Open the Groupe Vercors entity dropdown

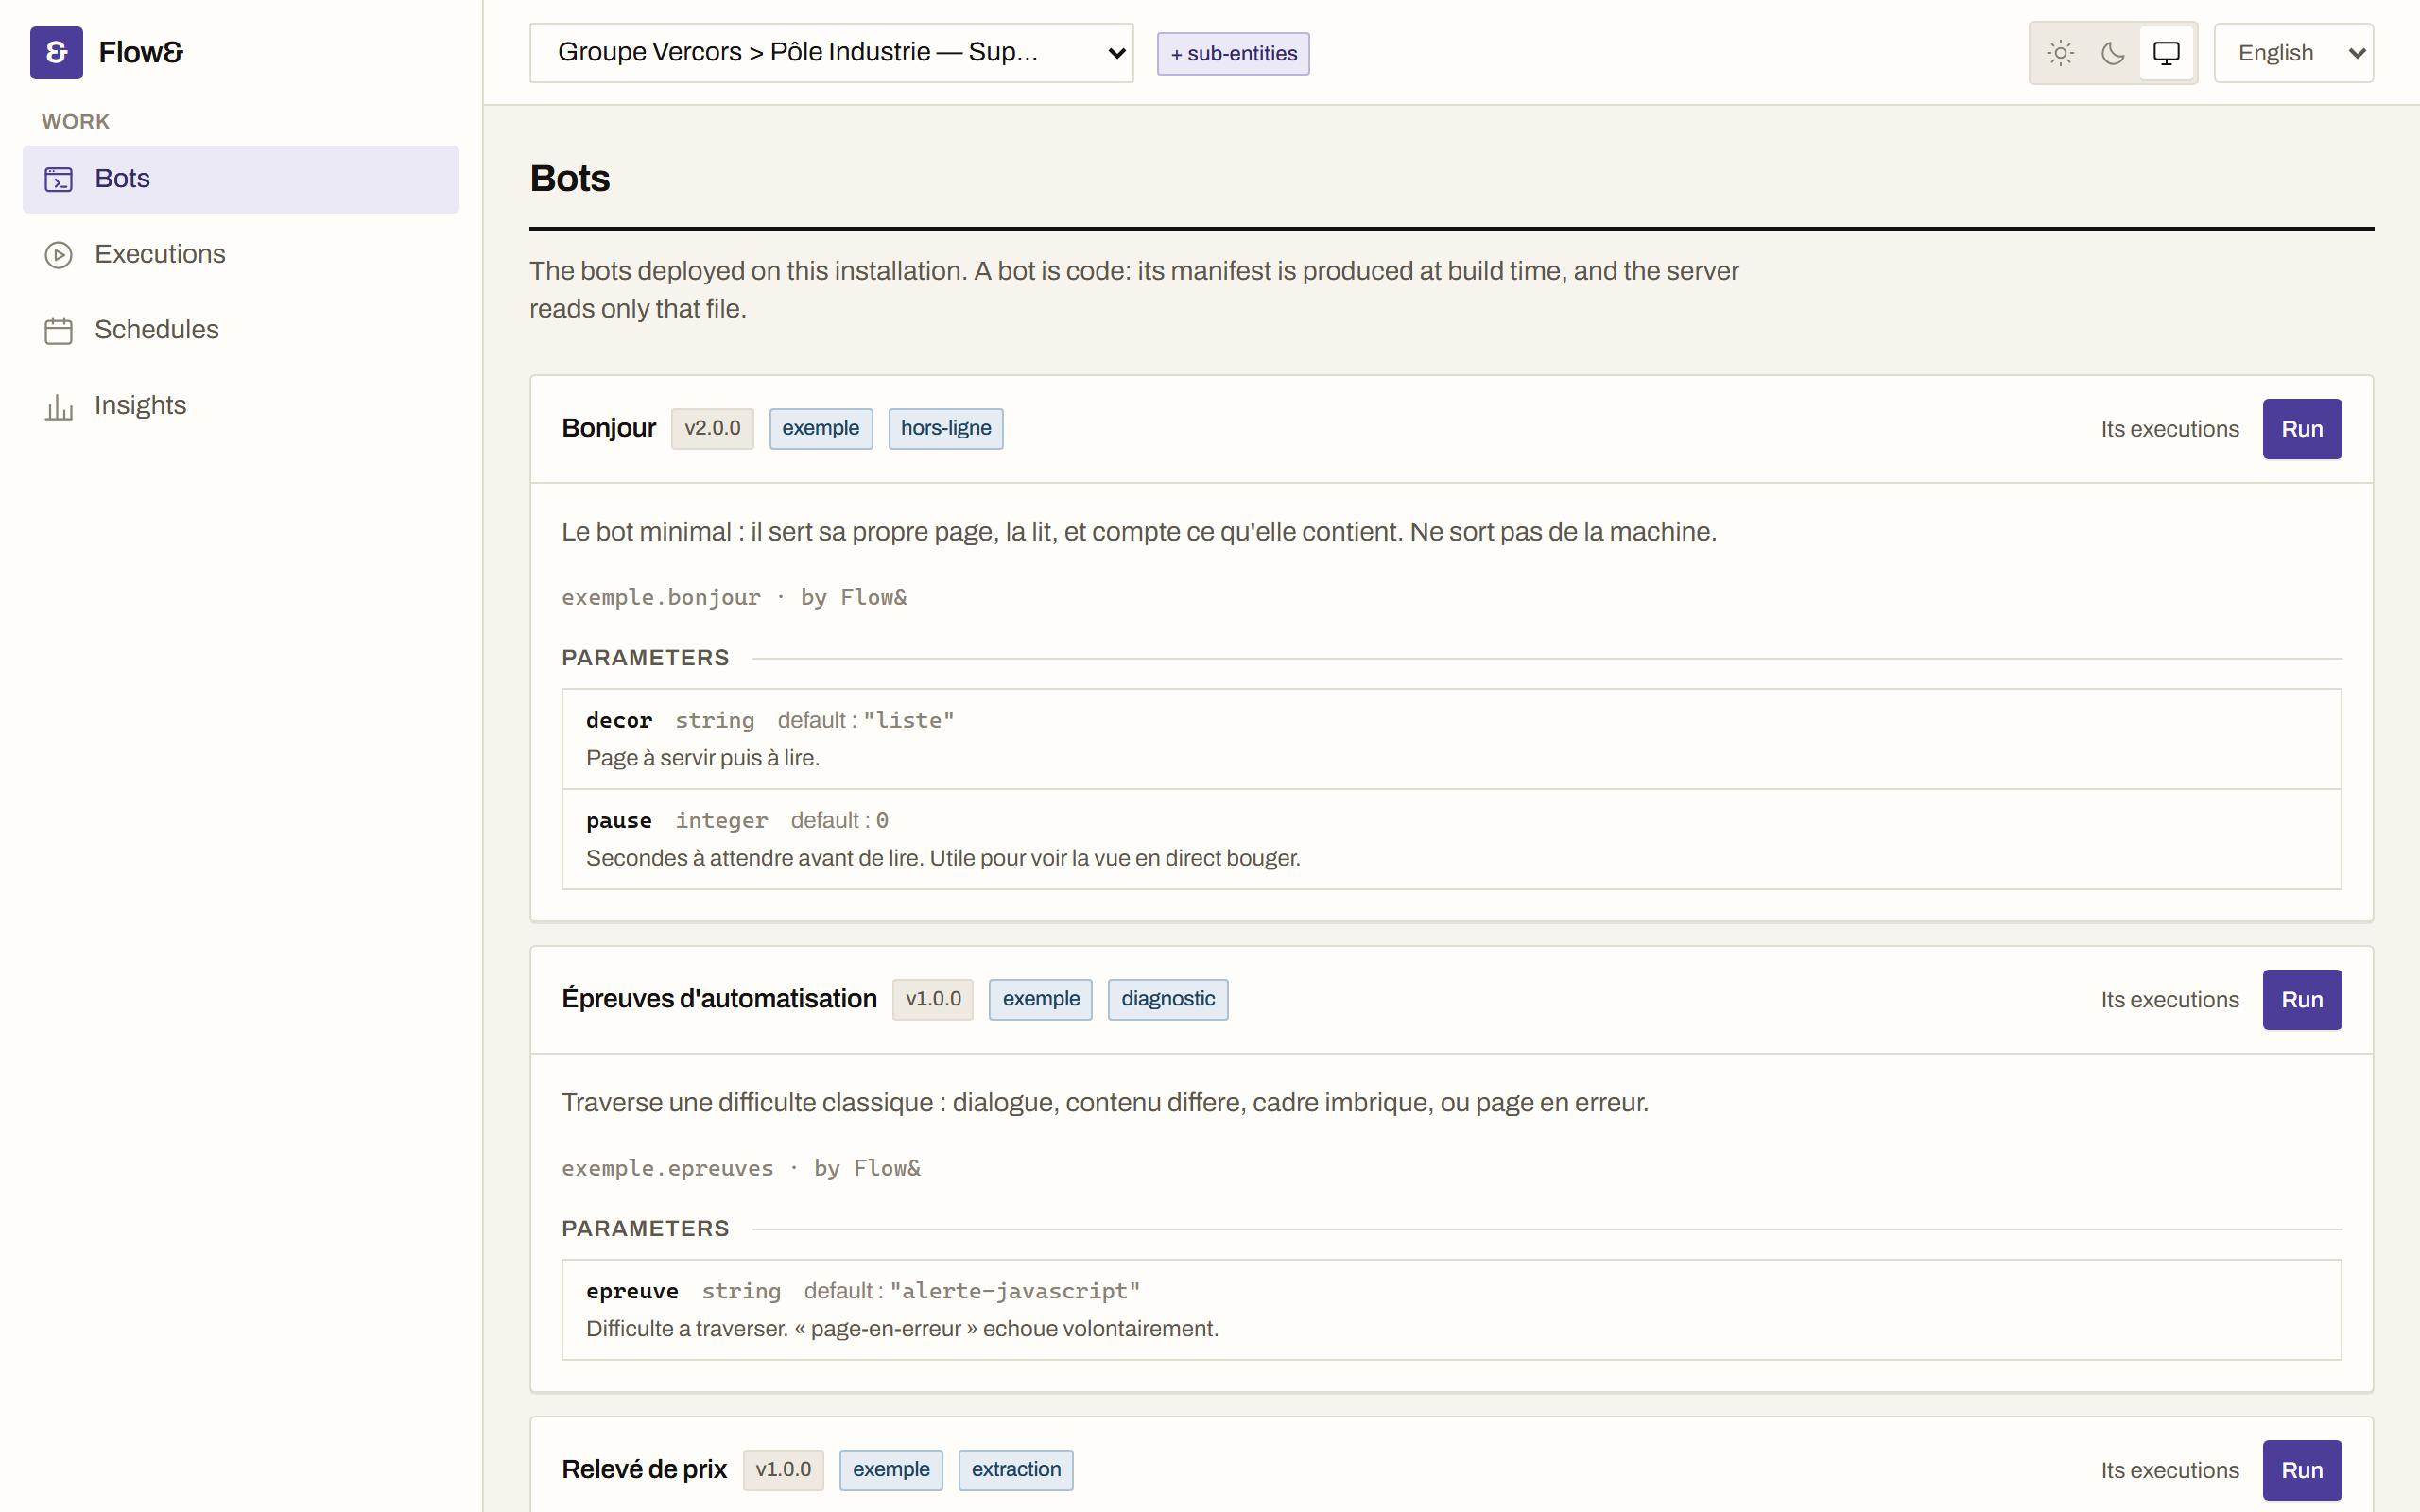coord(831,53)
